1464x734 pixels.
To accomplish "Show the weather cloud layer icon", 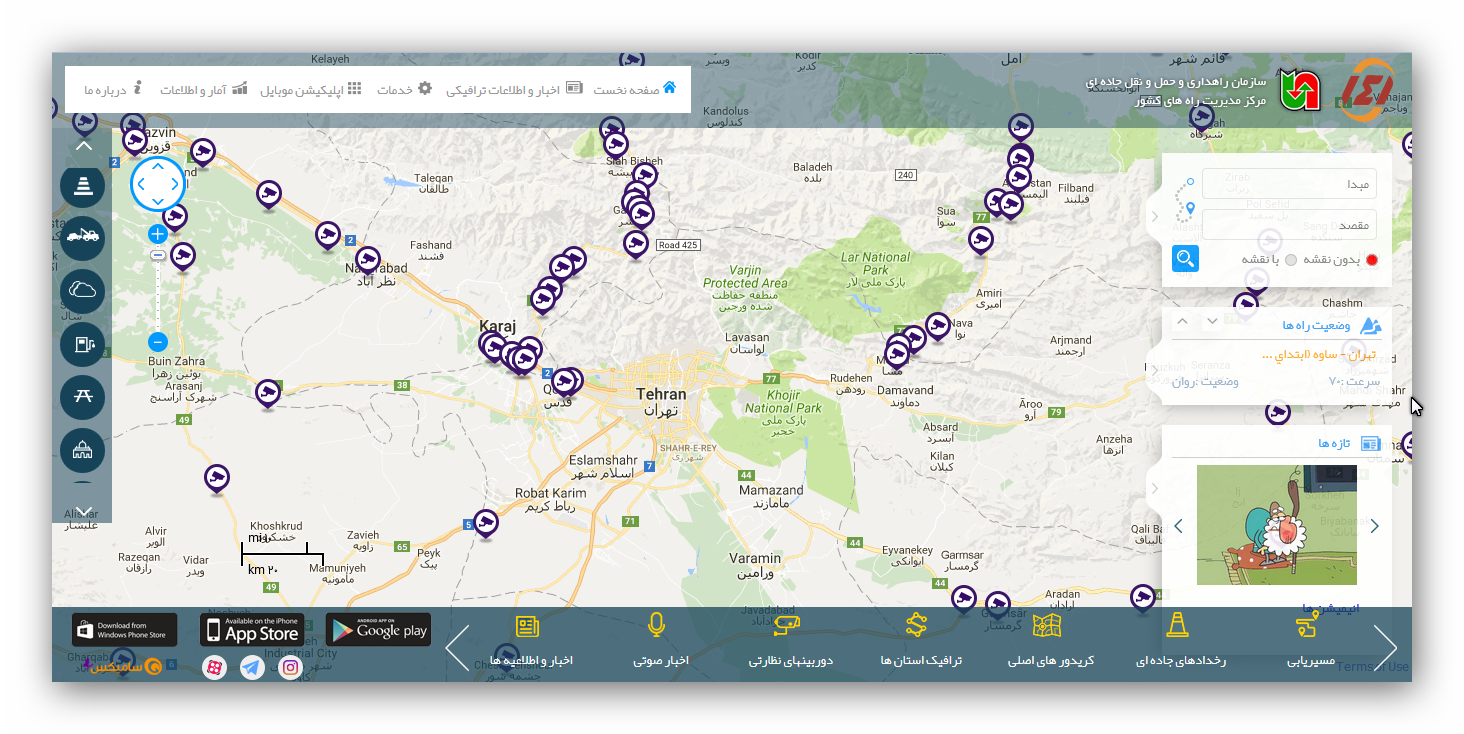I will [82, 291].
